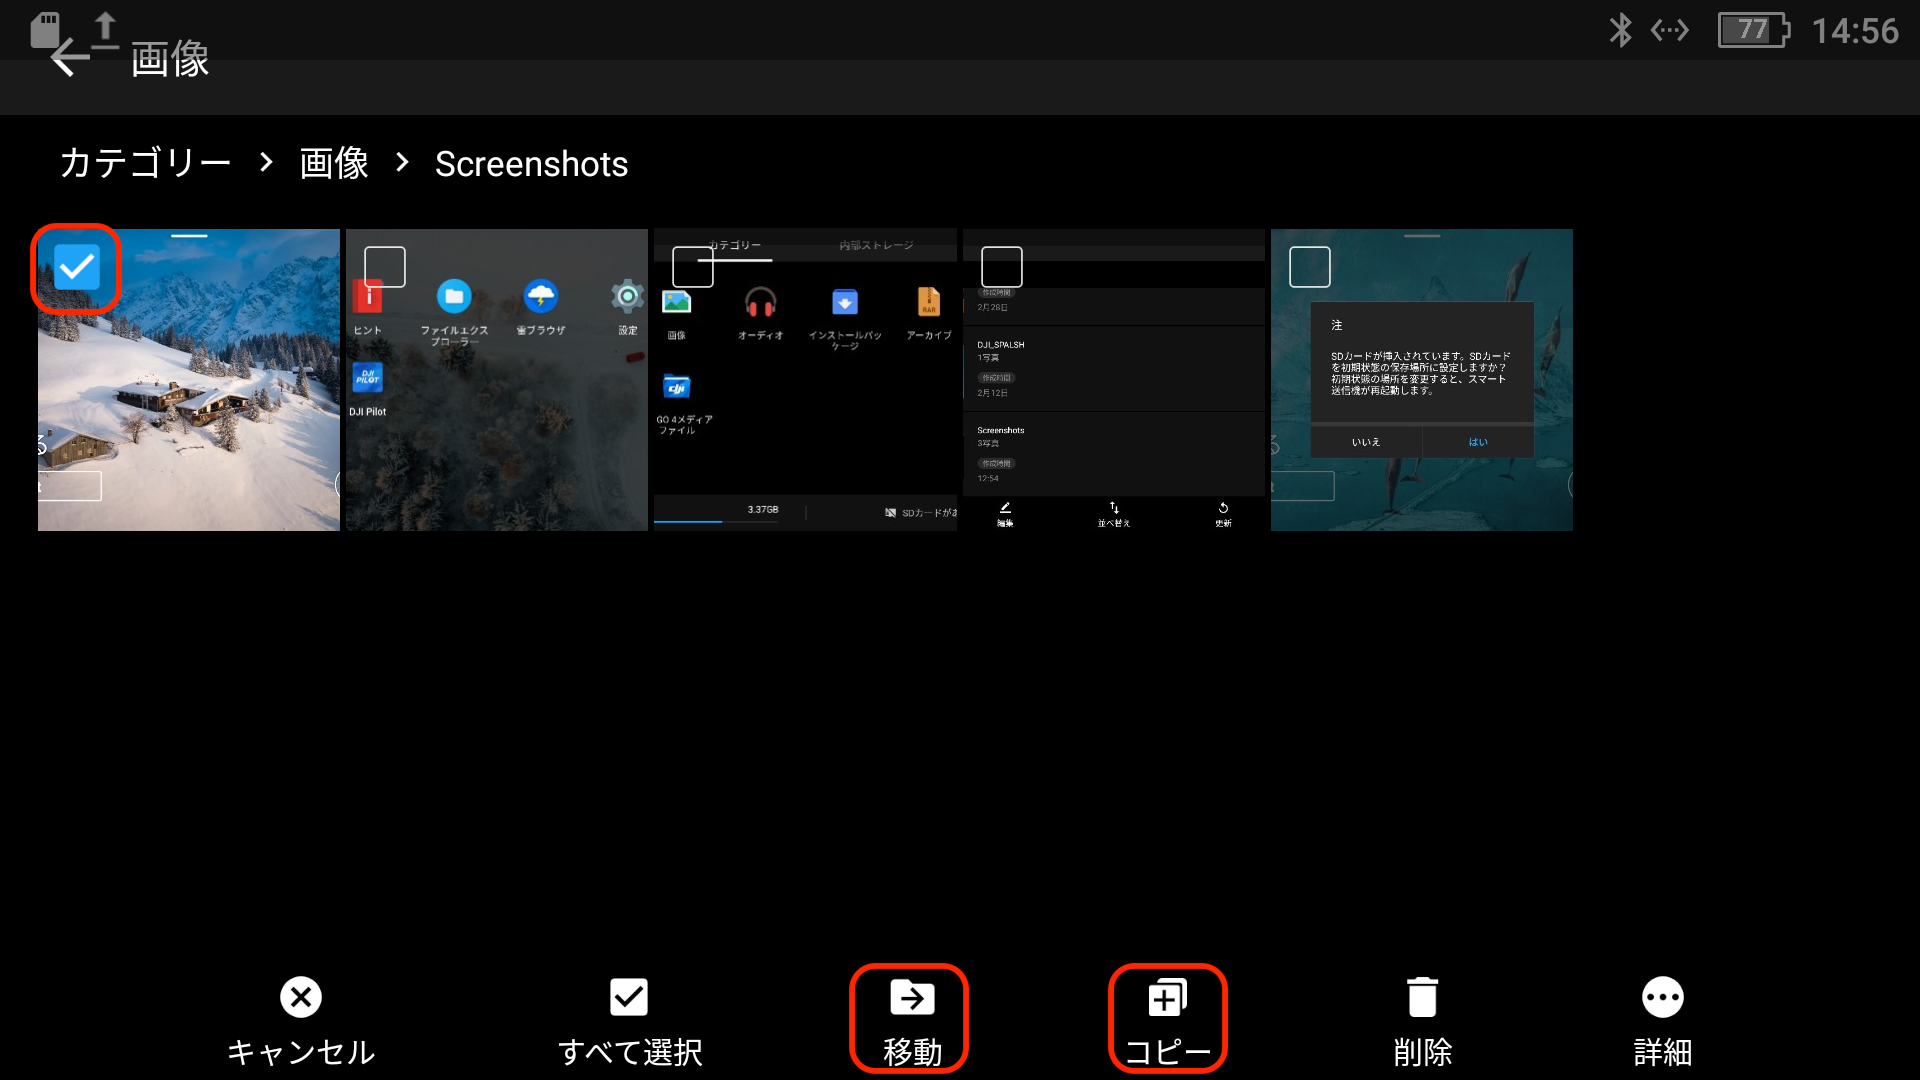Click the Delete (削除) trash icon
Image resolution: width=1920 pixels, height=1080 pixels.
point(1422,997)
